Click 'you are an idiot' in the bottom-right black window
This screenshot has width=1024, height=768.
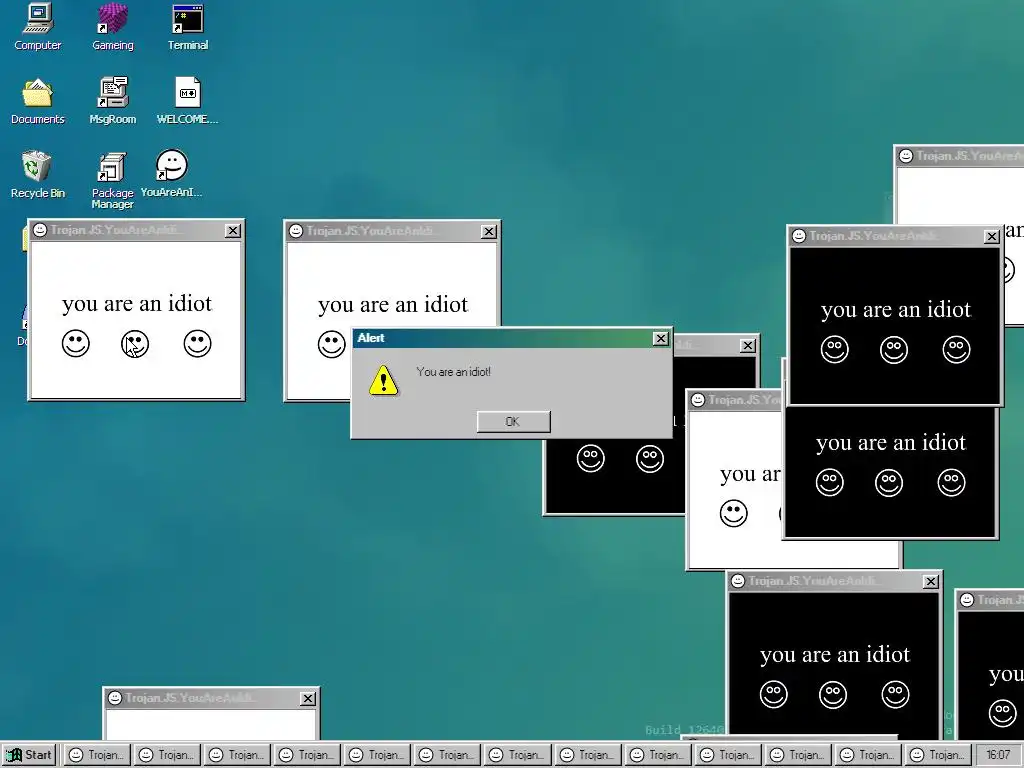click(835, 654)
